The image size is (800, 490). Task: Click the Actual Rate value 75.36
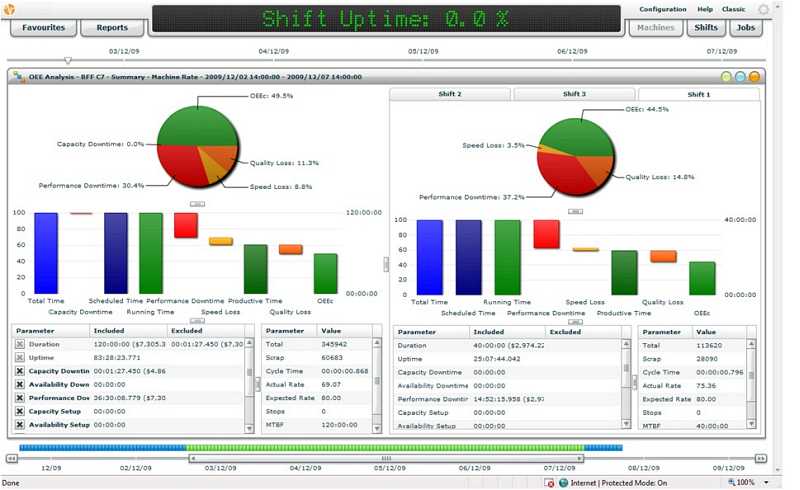pyautogui.click(x=706, y=386)
